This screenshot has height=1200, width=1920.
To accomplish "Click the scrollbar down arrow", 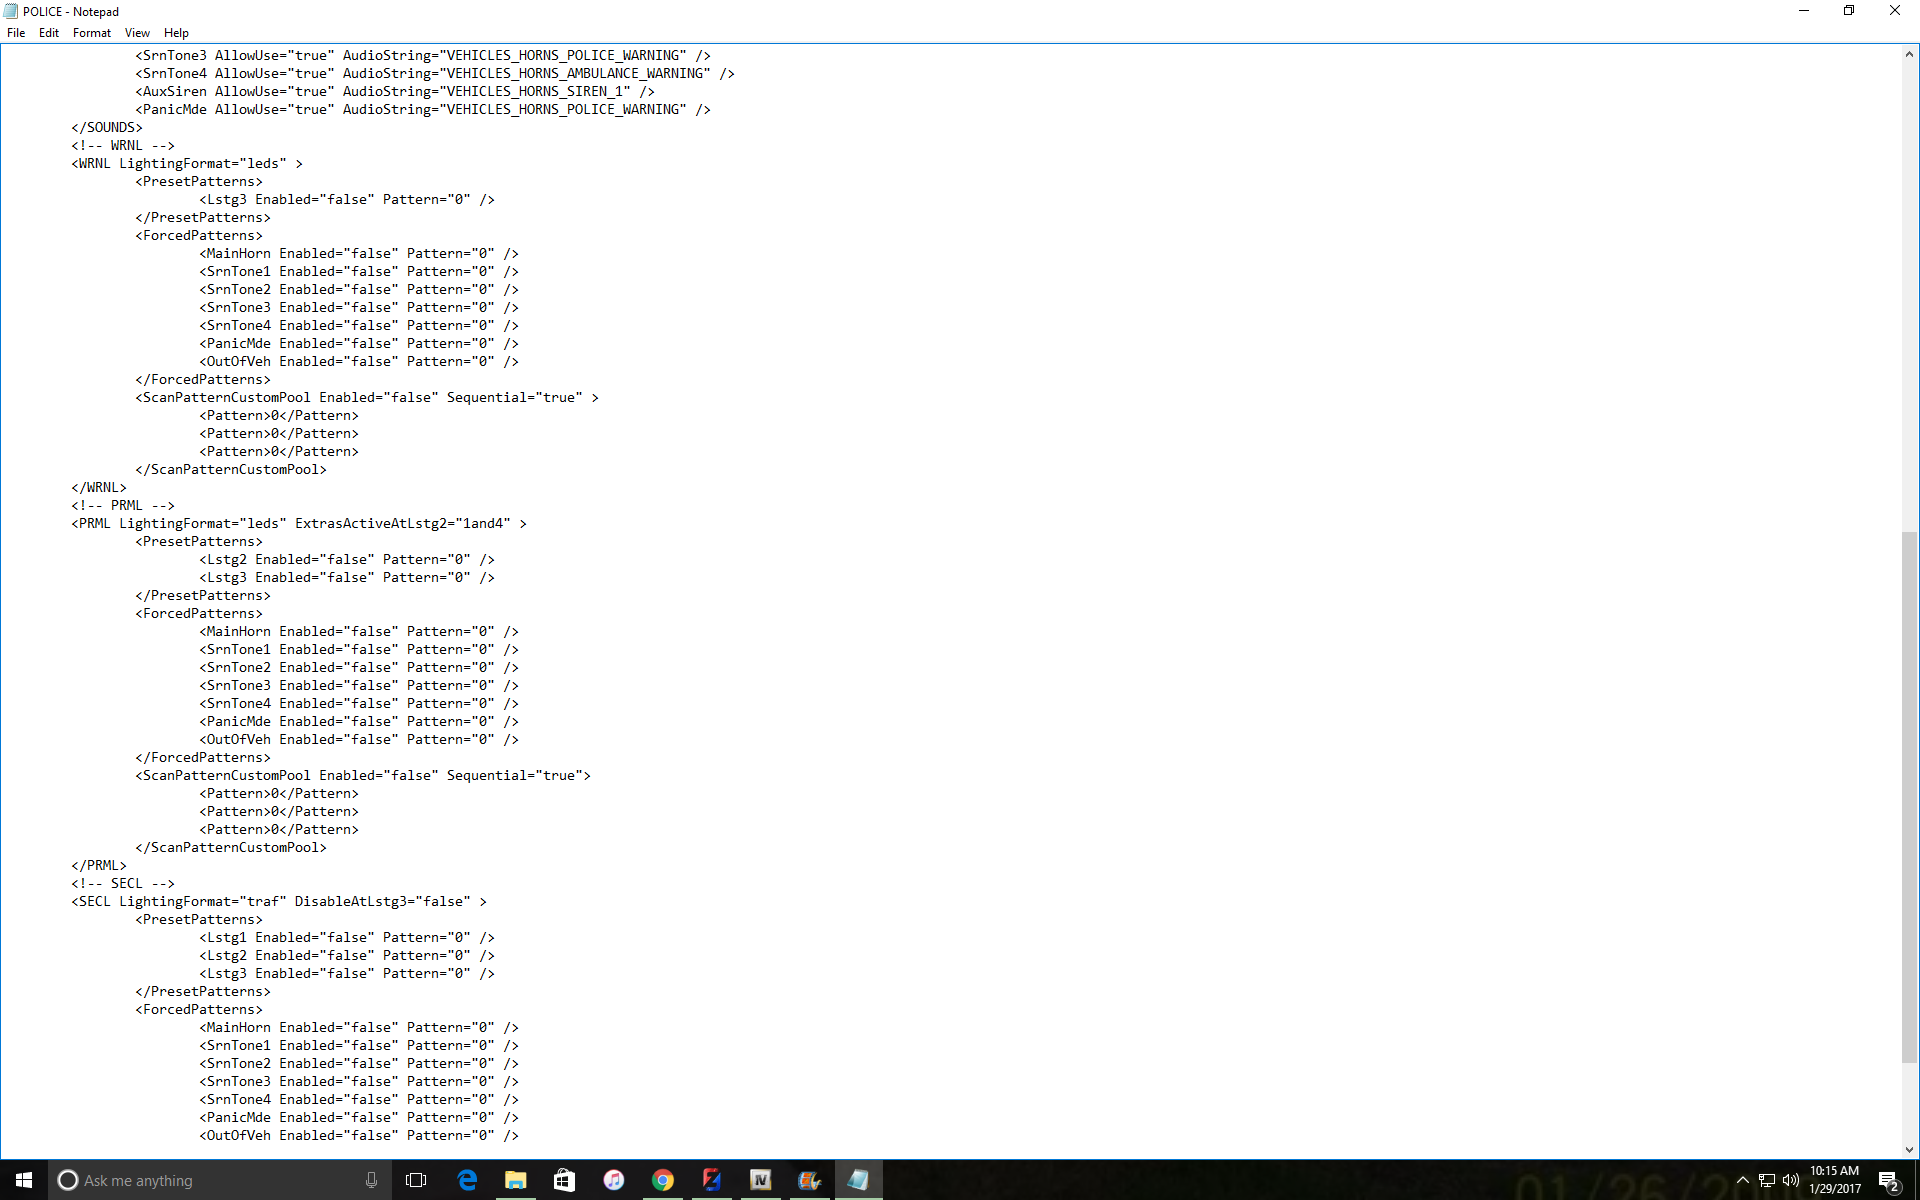I will (x=1909, y=1150).
